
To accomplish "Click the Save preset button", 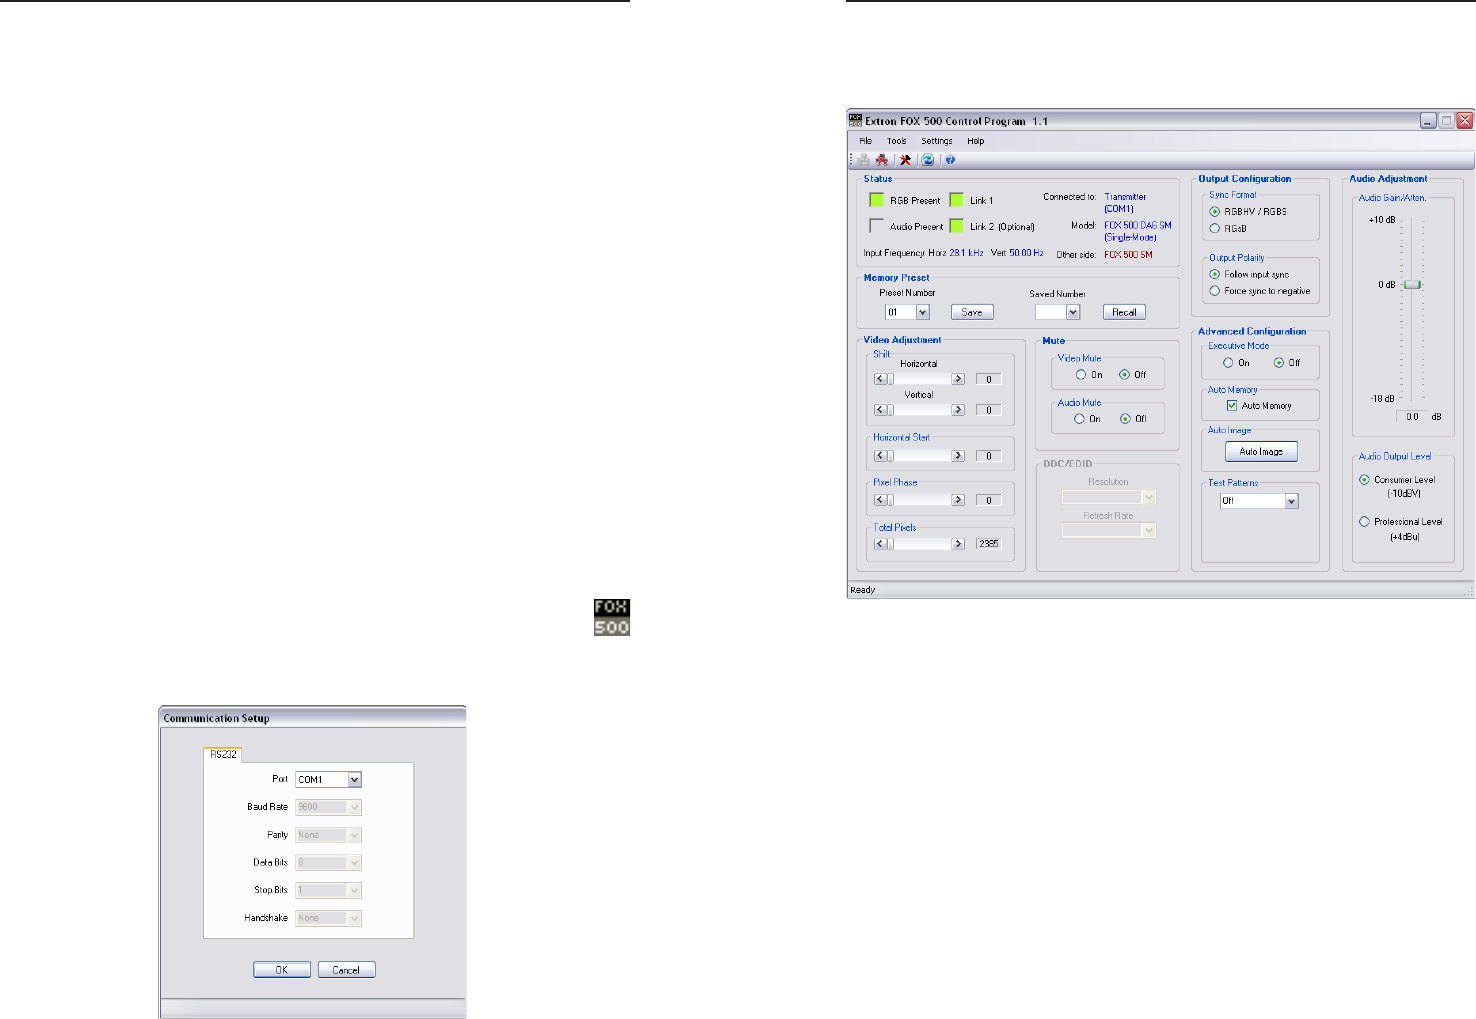I will pos(972,312).
